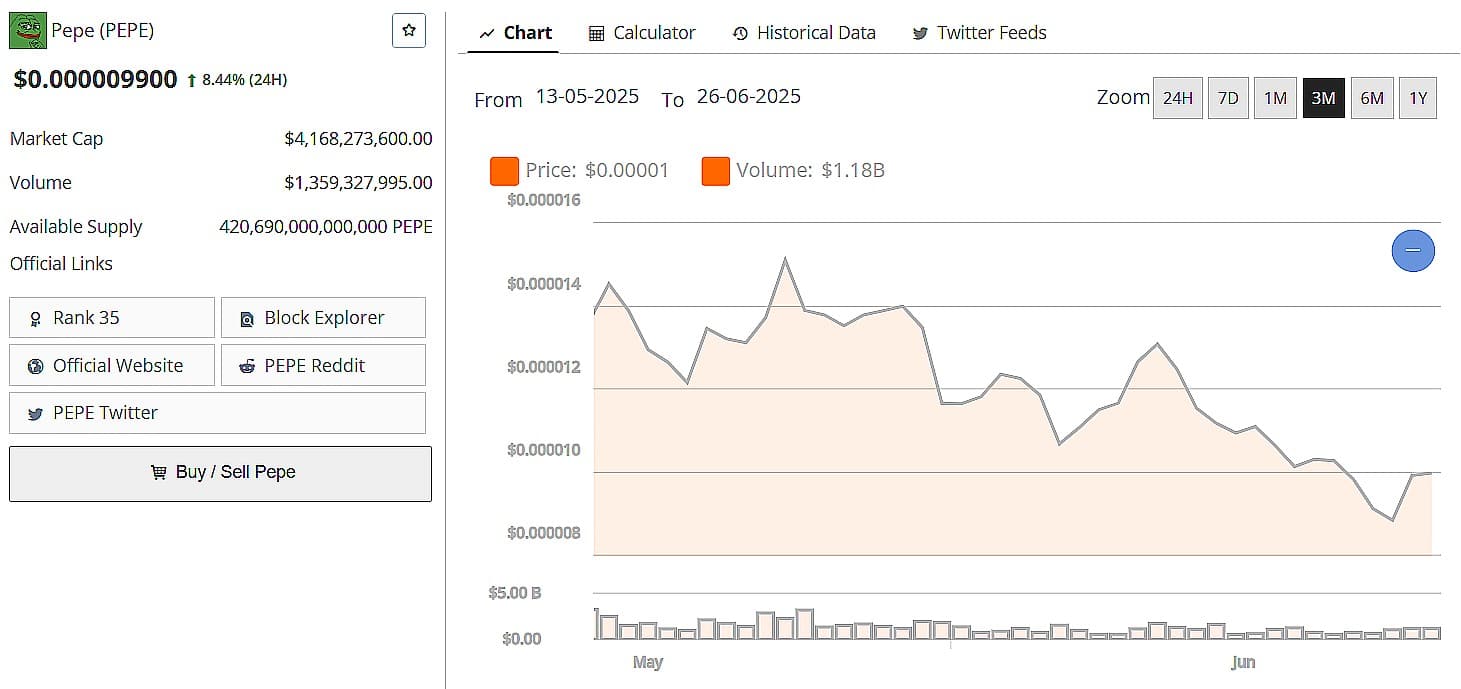The height and width of the screenshot is (689, 1461).
Task: Click the Reddit alien icon
Action: [x=247, y=366]
